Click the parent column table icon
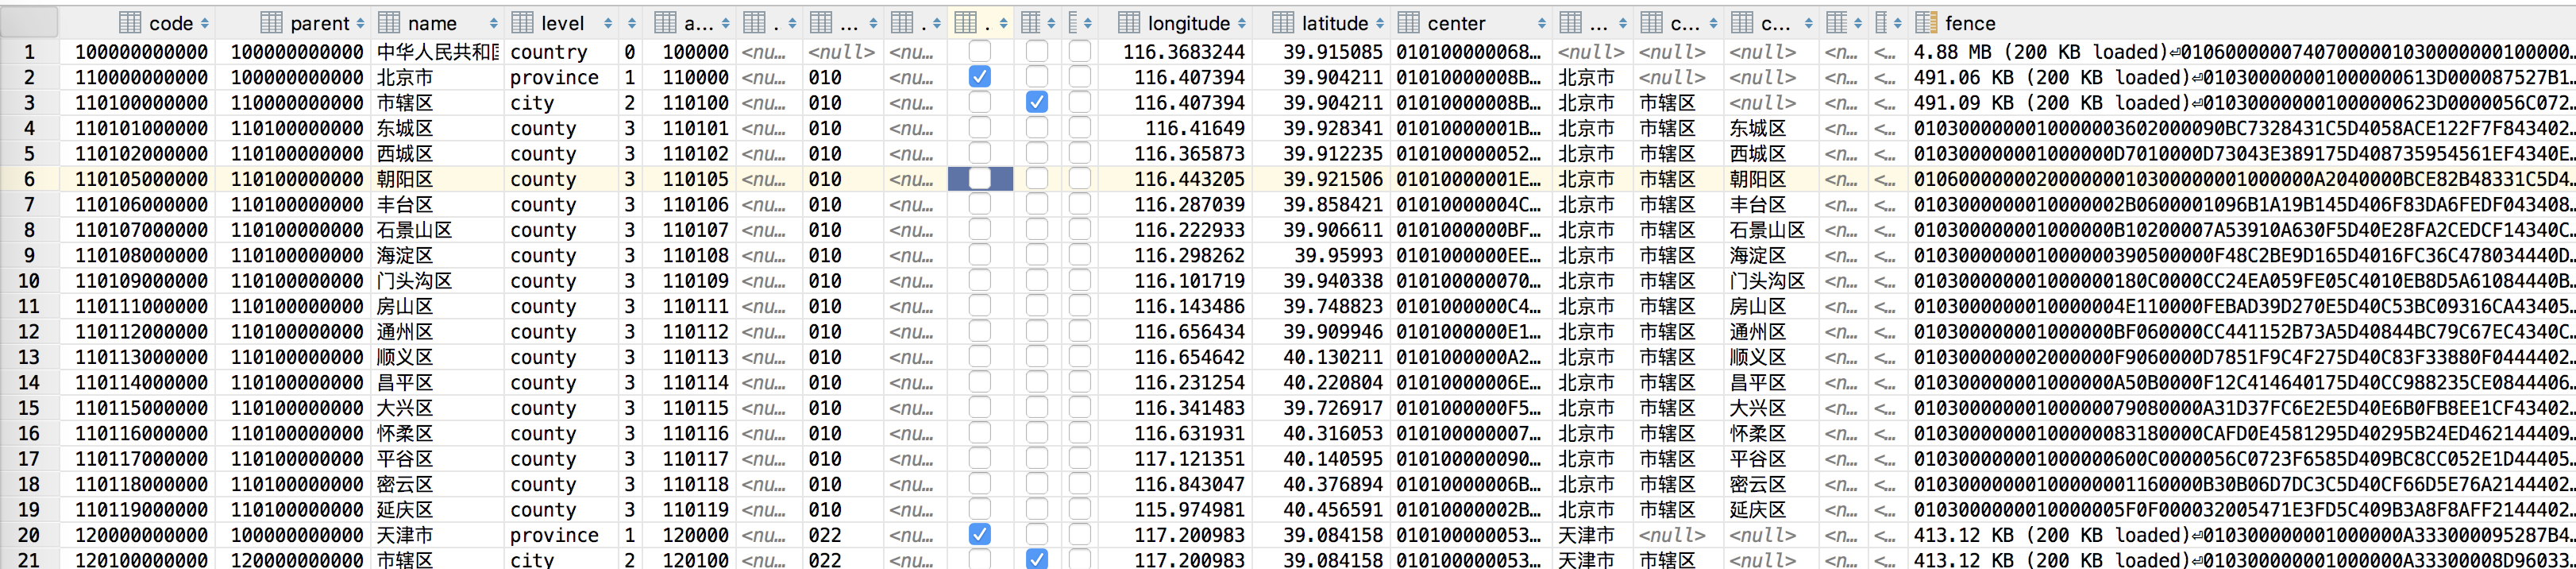Viewport: 2576px width, 569px height. click(x=271, y=22)
